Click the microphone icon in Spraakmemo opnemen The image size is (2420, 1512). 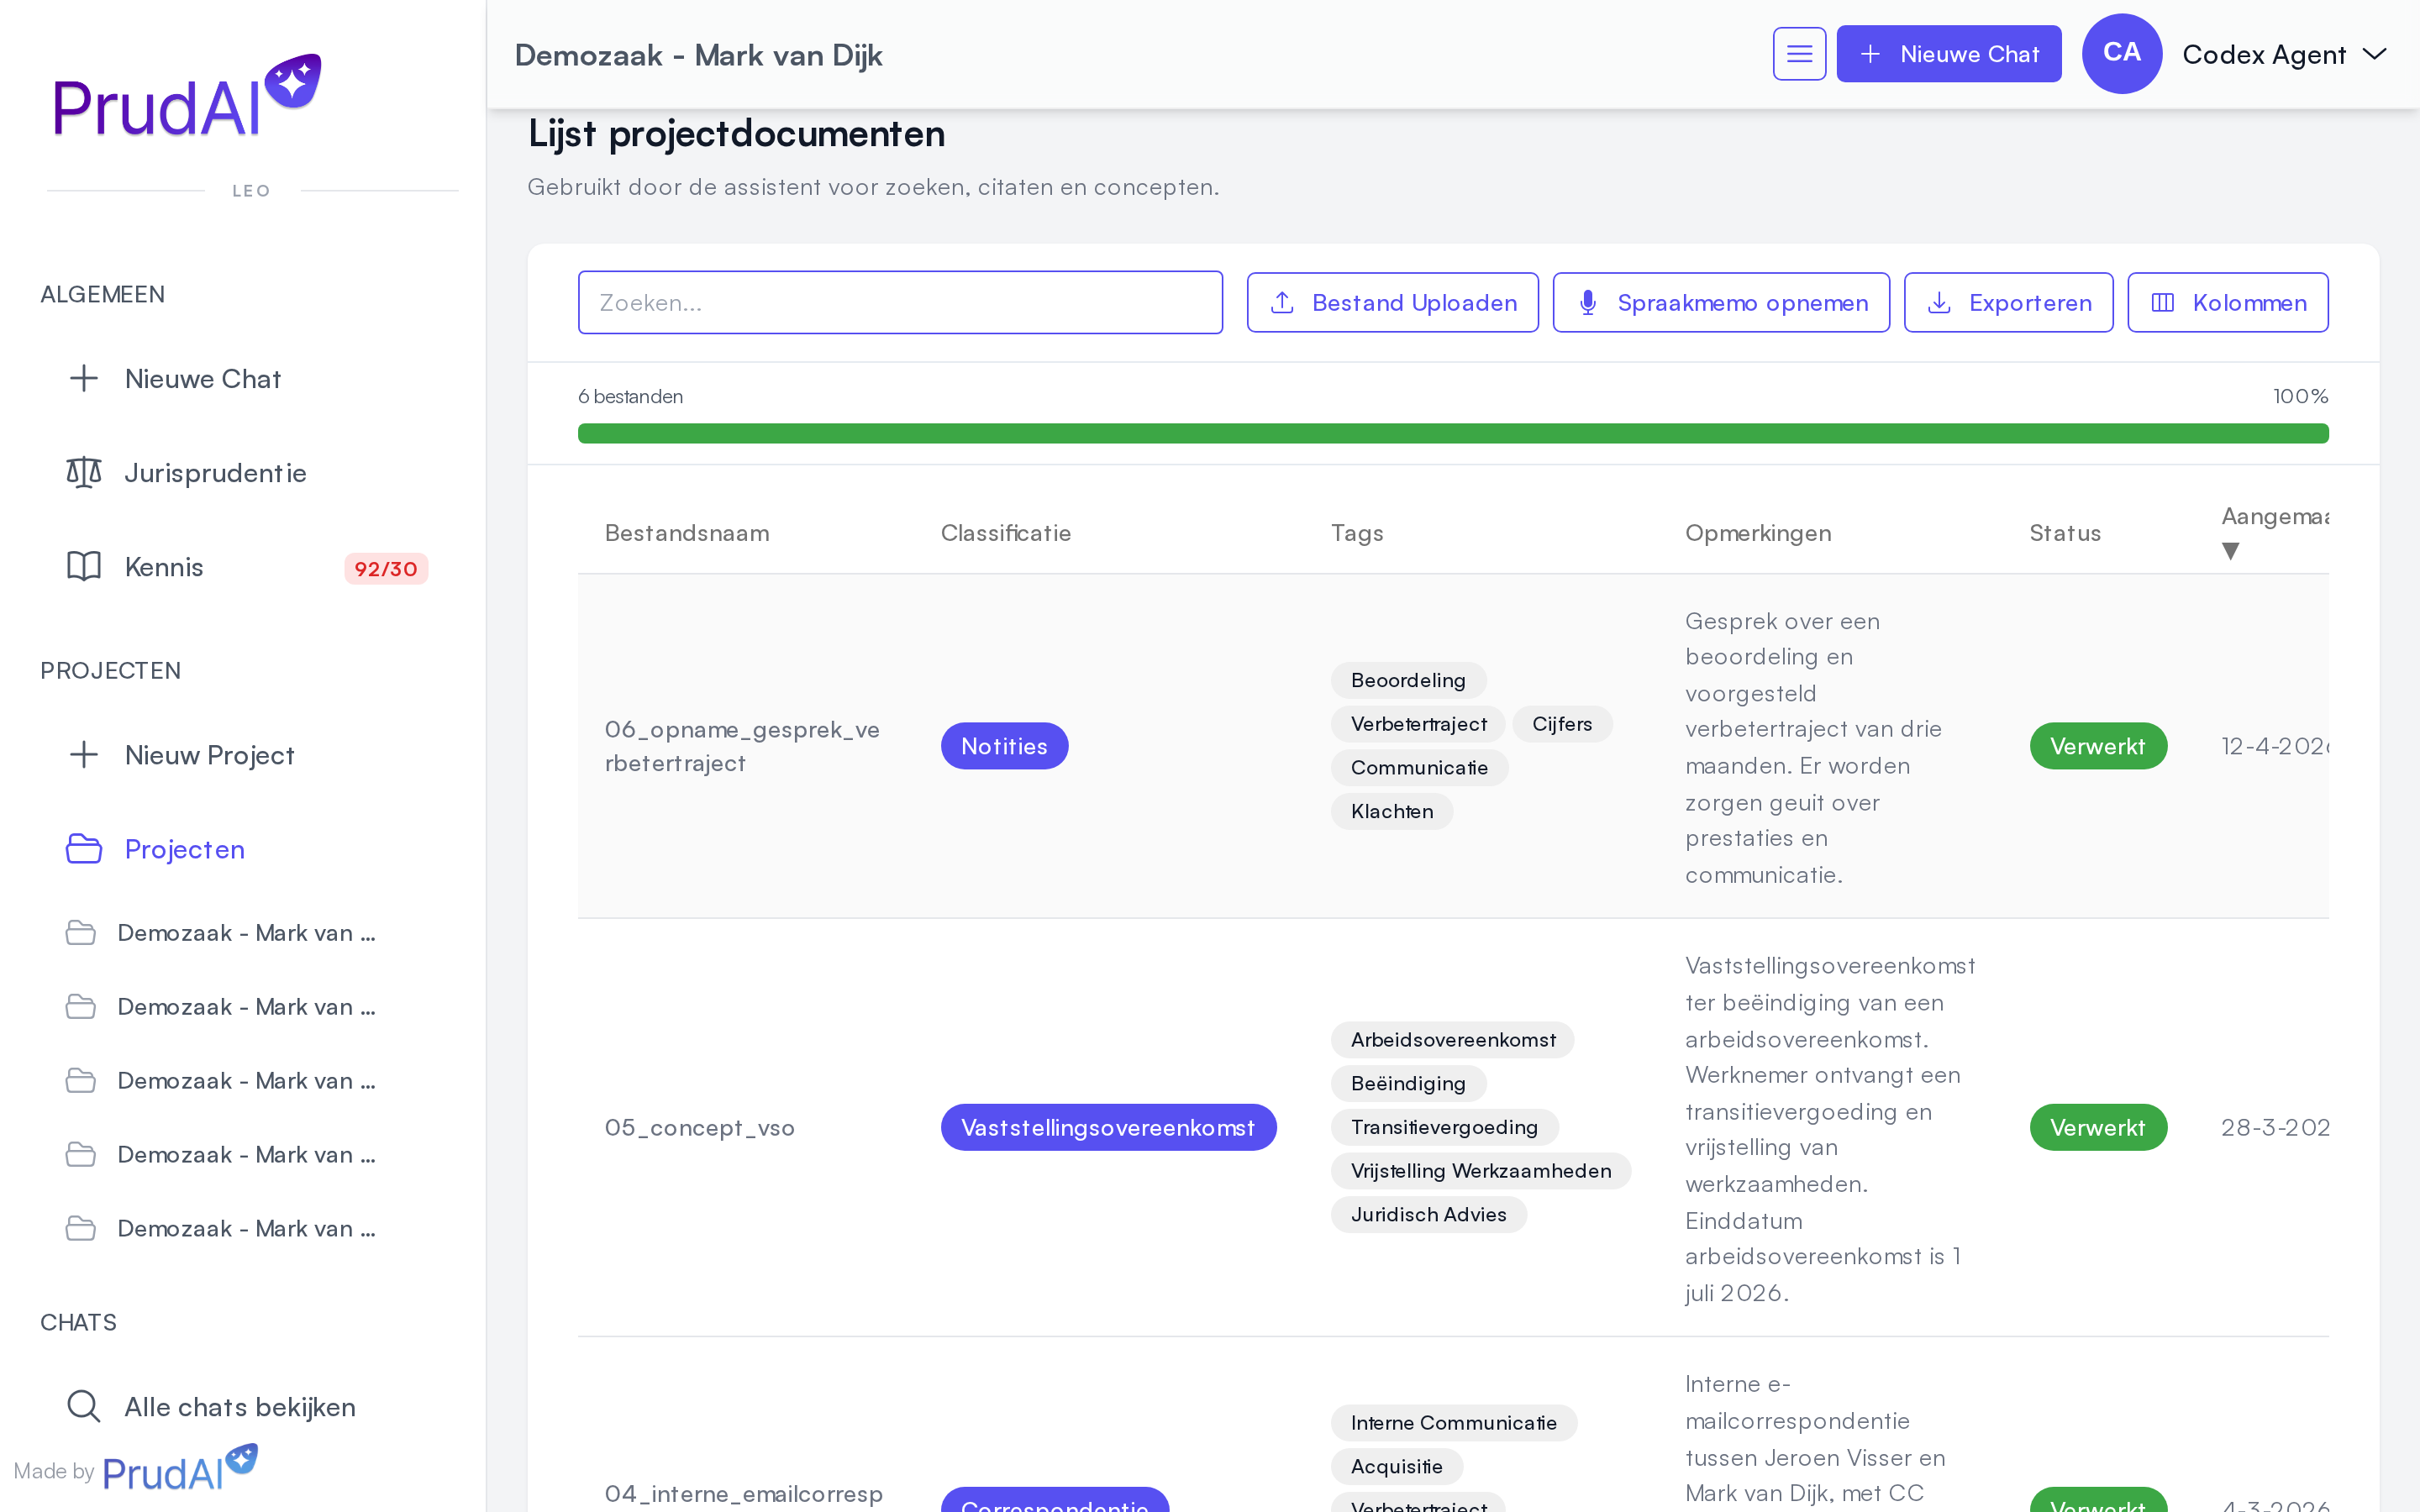click(x=1588, y=303)
